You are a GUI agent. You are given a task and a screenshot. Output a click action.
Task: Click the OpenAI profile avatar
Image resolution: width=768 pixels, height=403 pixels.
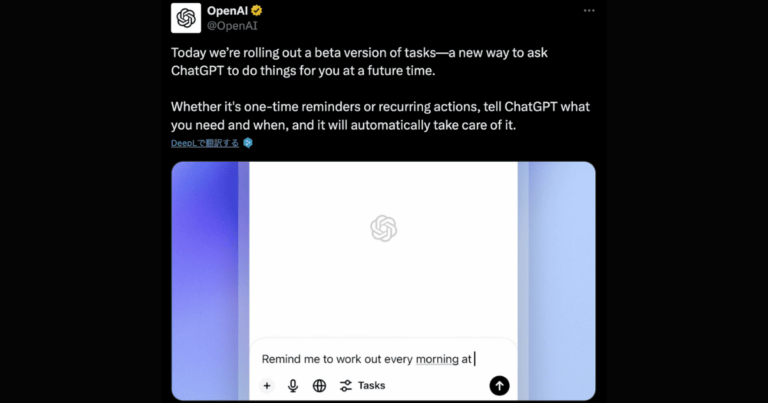click(x=186, y=18)
